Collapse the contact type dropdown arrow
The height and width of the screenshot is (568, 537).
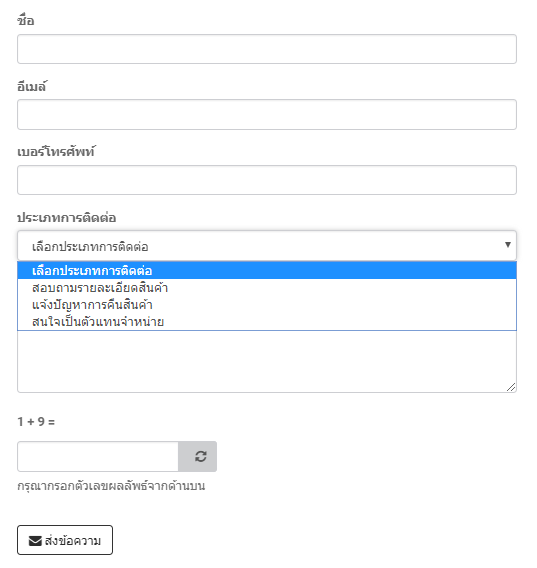pyautogui.click(x=508, y=245)
